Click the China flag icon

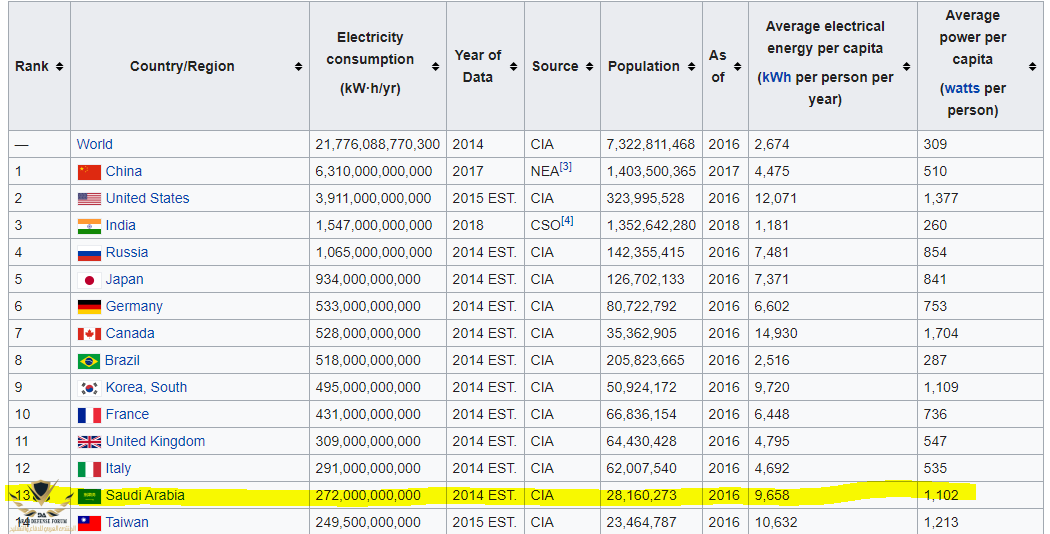point(89,172)
